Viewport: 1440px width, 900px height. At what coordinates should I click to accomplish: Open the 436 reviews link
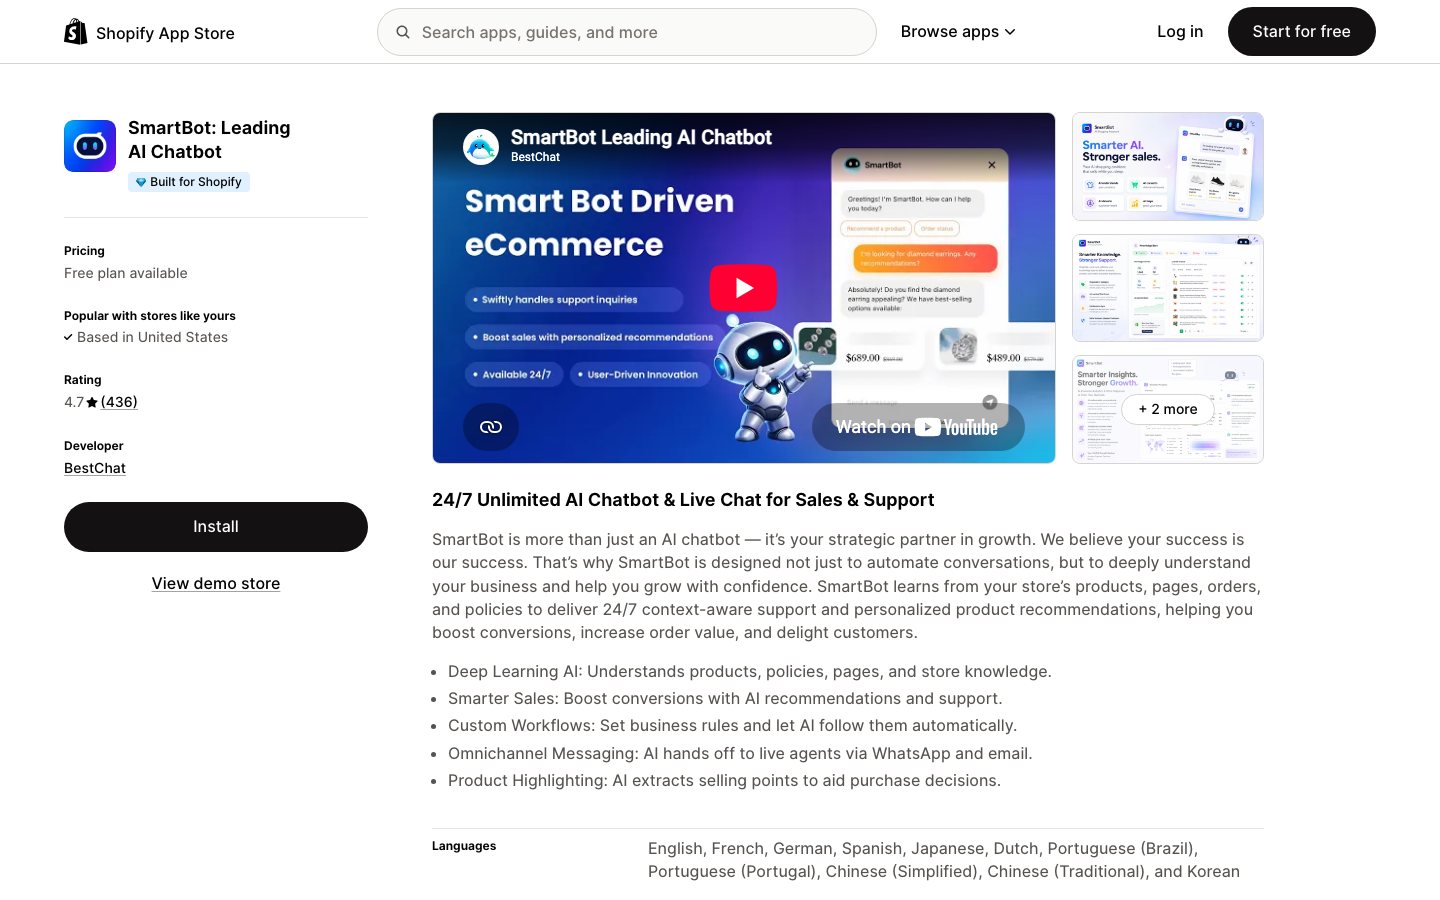click(119, 402)
